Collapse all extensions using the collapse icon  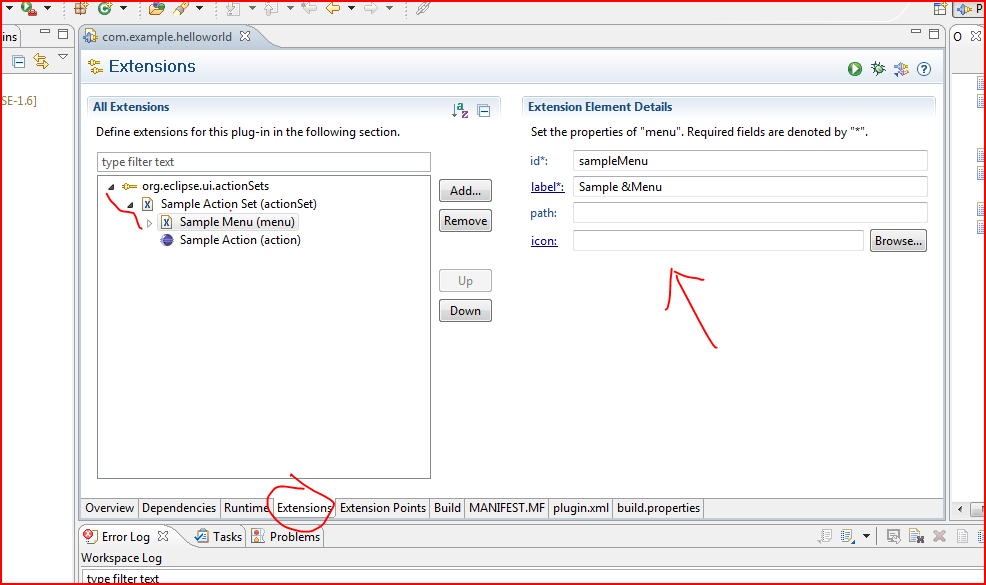(484, 110)
